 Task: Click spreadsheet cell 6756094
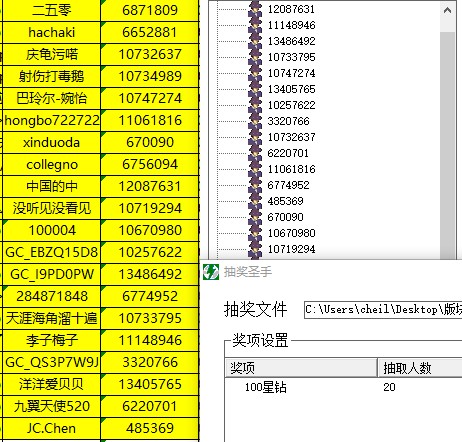(x=150, y=164)
